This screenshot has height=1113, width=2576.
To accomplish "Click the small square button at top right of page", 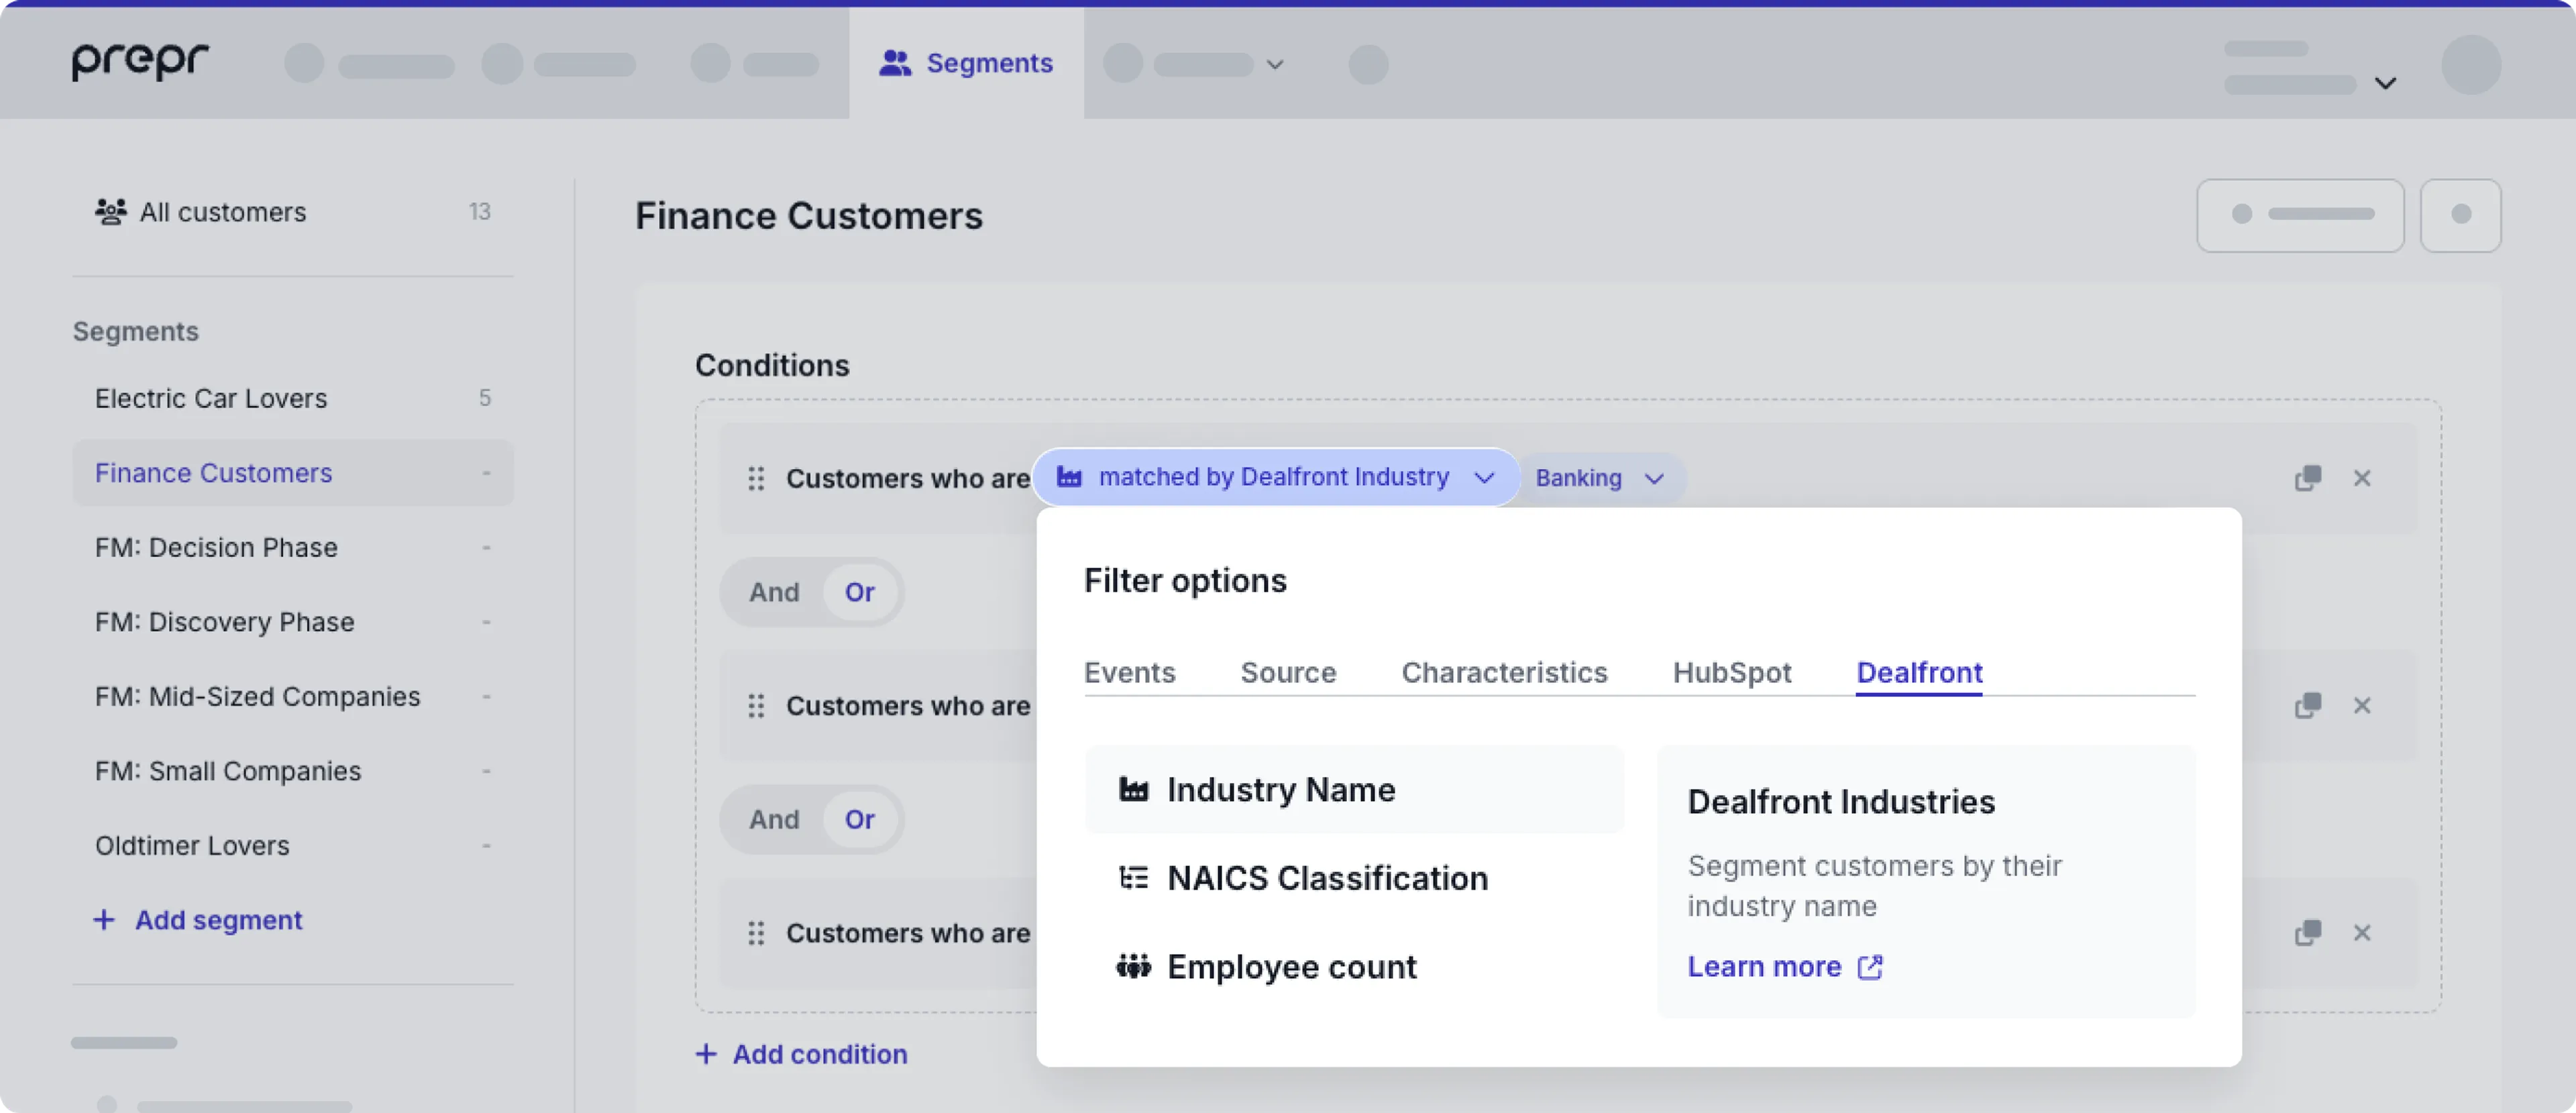I will (x=2460, y=215).
